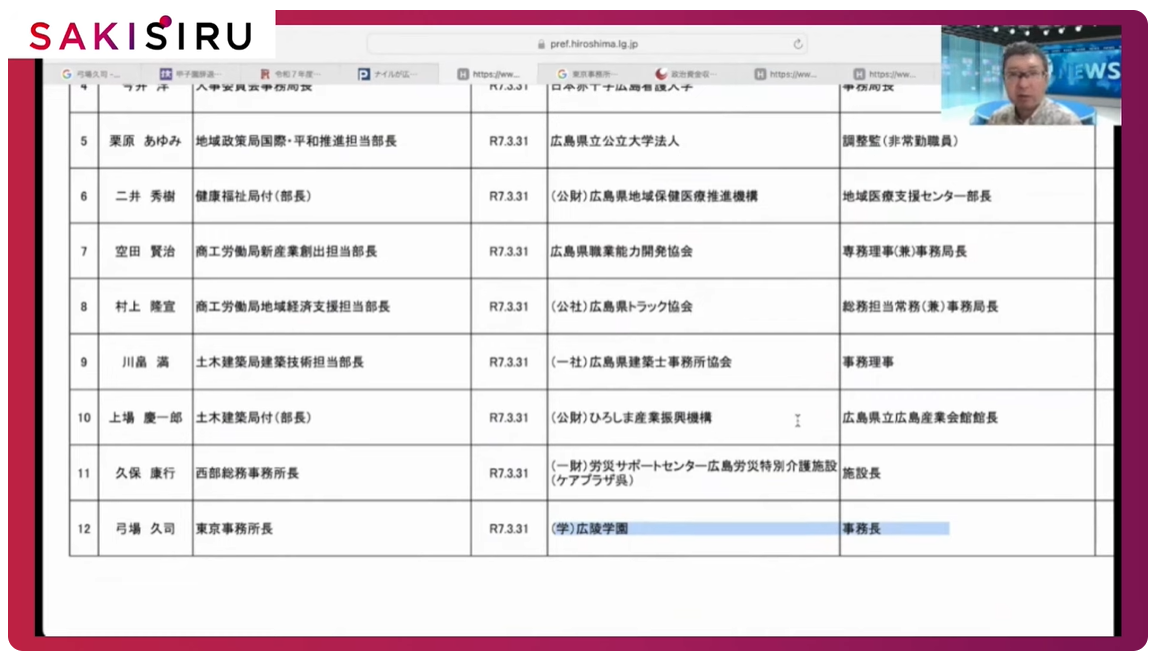Click the reload icon in address bar
This screenshot has height=655, width=1150.
tap(797, 44)
